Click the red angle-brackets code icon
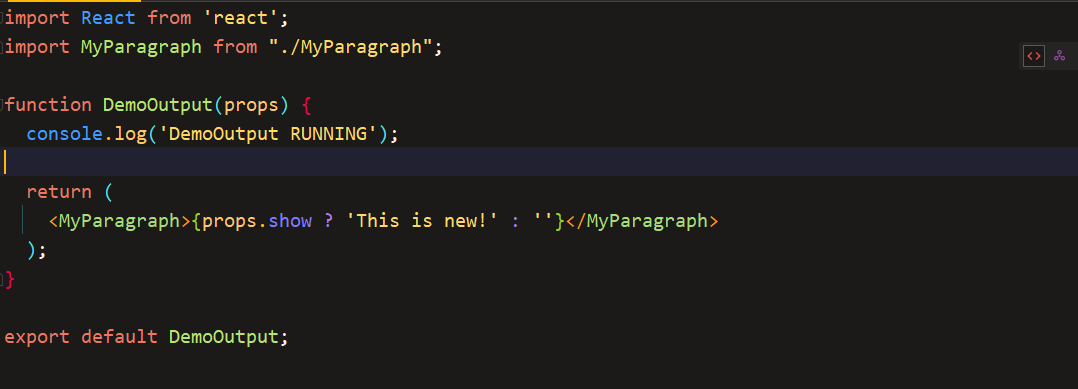This screenshot has height=389, width=1078. [x=1033, y=56]
